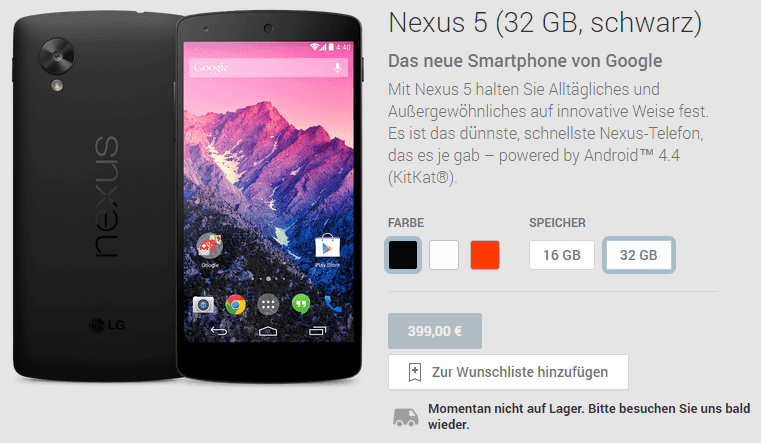
Task: Open the app drawer icon on phone
Action: (x=268, y=305)
